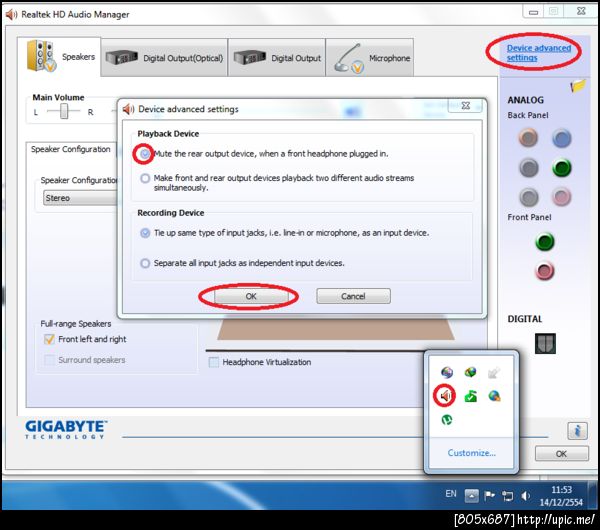This screenshot has width=600, height=530.
Task: Toggle Front left and right checkbox
Action: tap(49, 339)
